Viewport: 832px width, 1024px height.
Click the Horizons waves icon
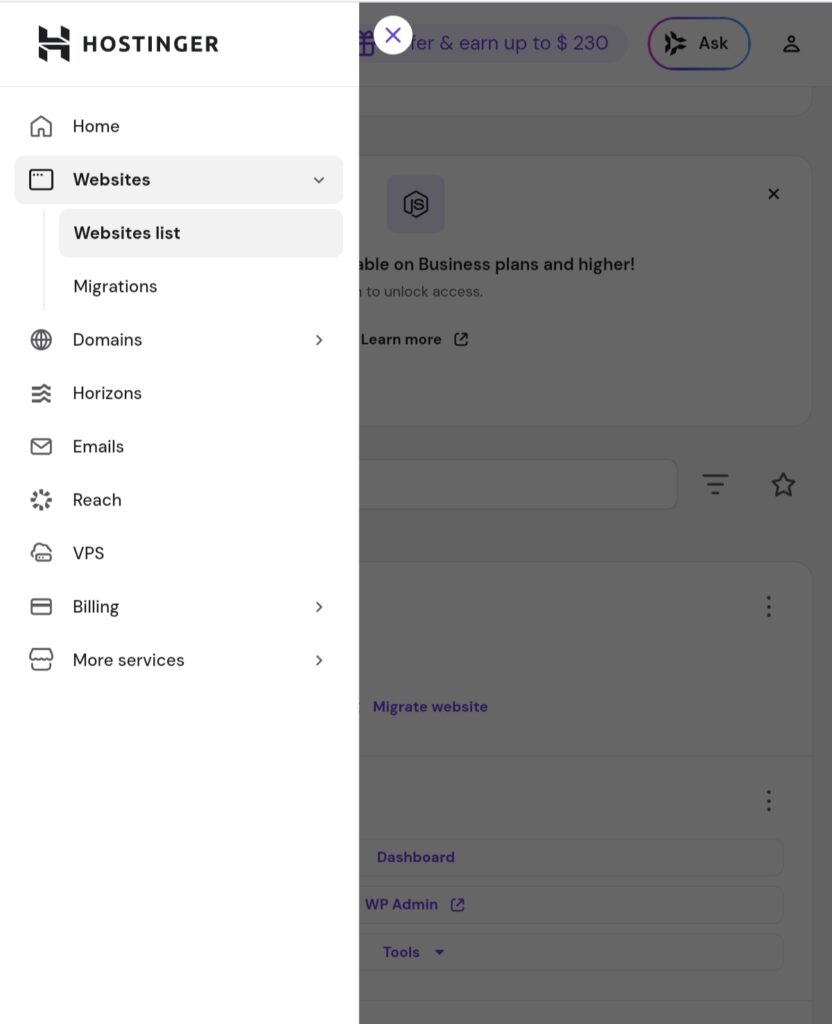click(x=41, y=393)
